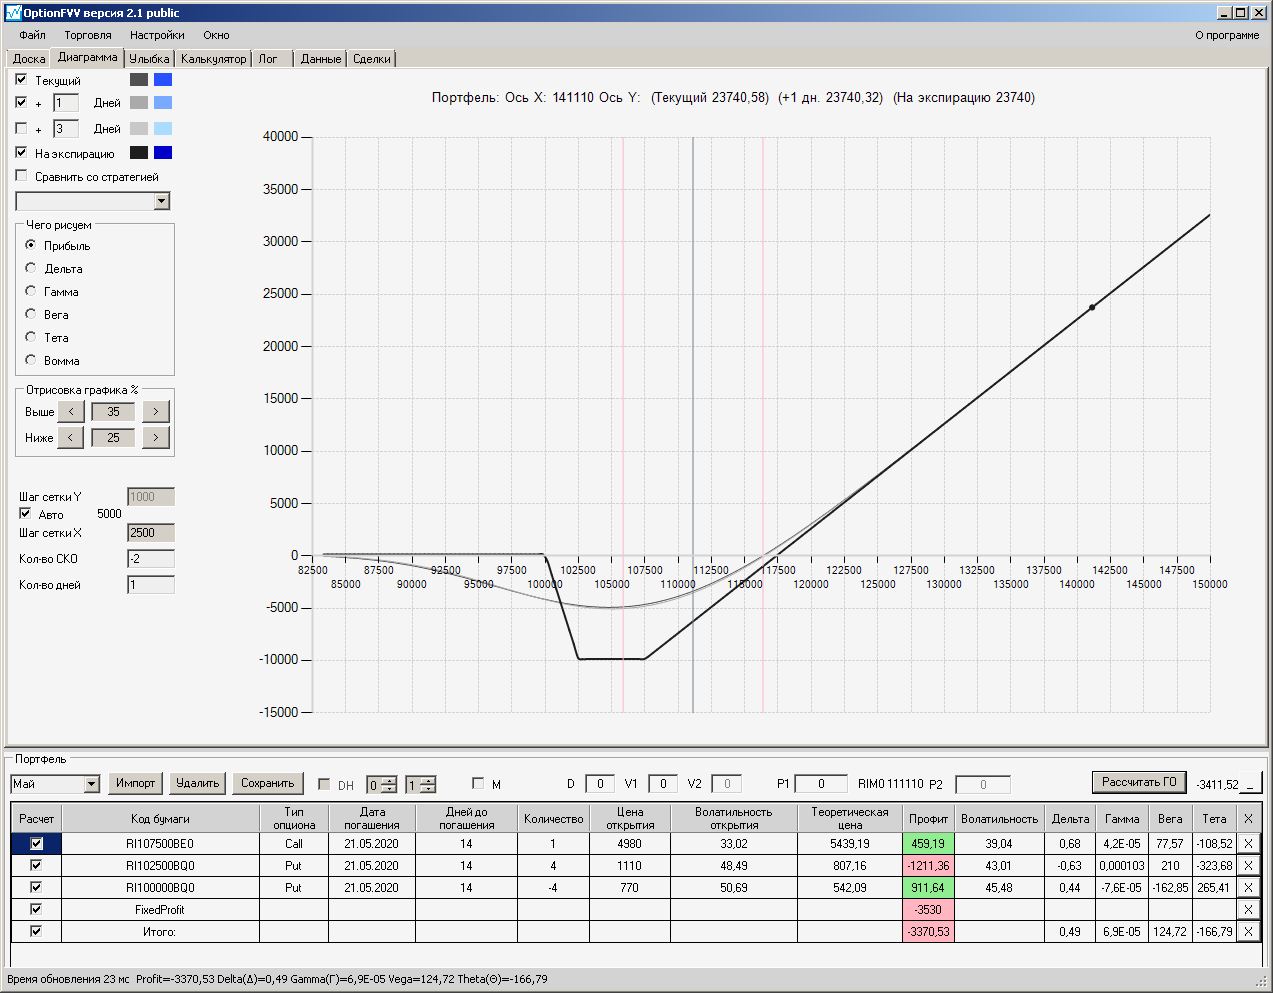Toggle the Авто grid step checkbox
The height and width of the screenshot is (993, 1273).
pyautogui.click(x=25, y=513)
